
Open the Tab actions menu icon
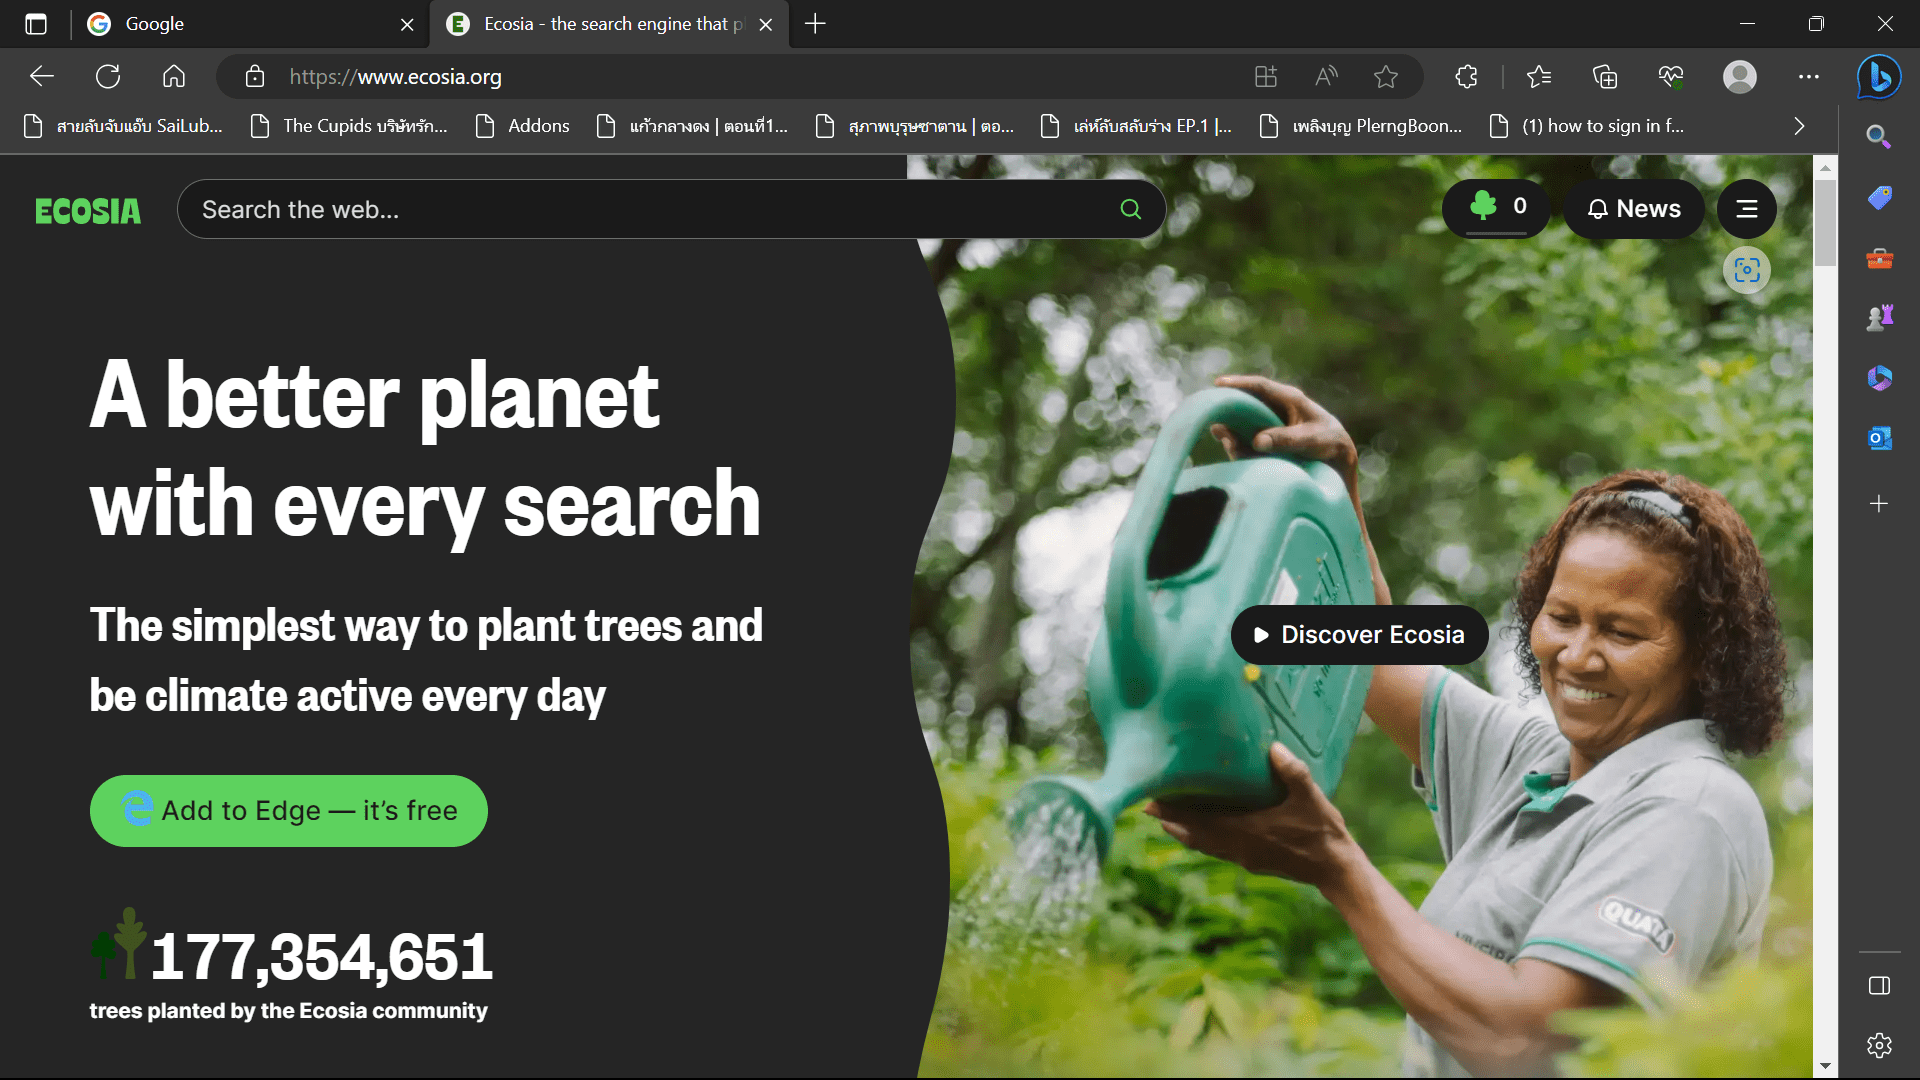click(36, 24)
